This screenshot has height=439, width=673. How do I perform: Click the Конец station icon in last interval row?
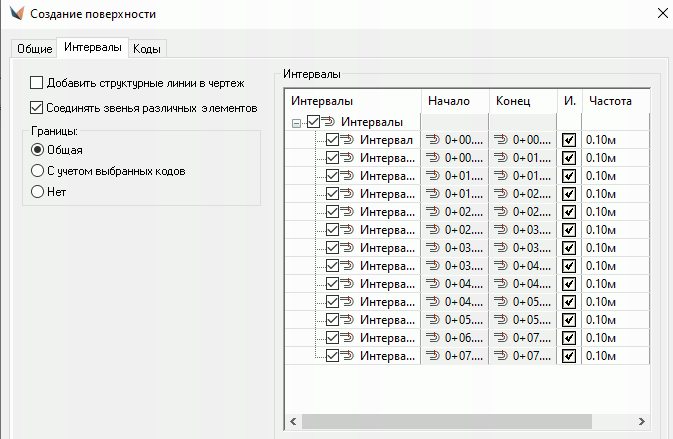tap(500, 356)
